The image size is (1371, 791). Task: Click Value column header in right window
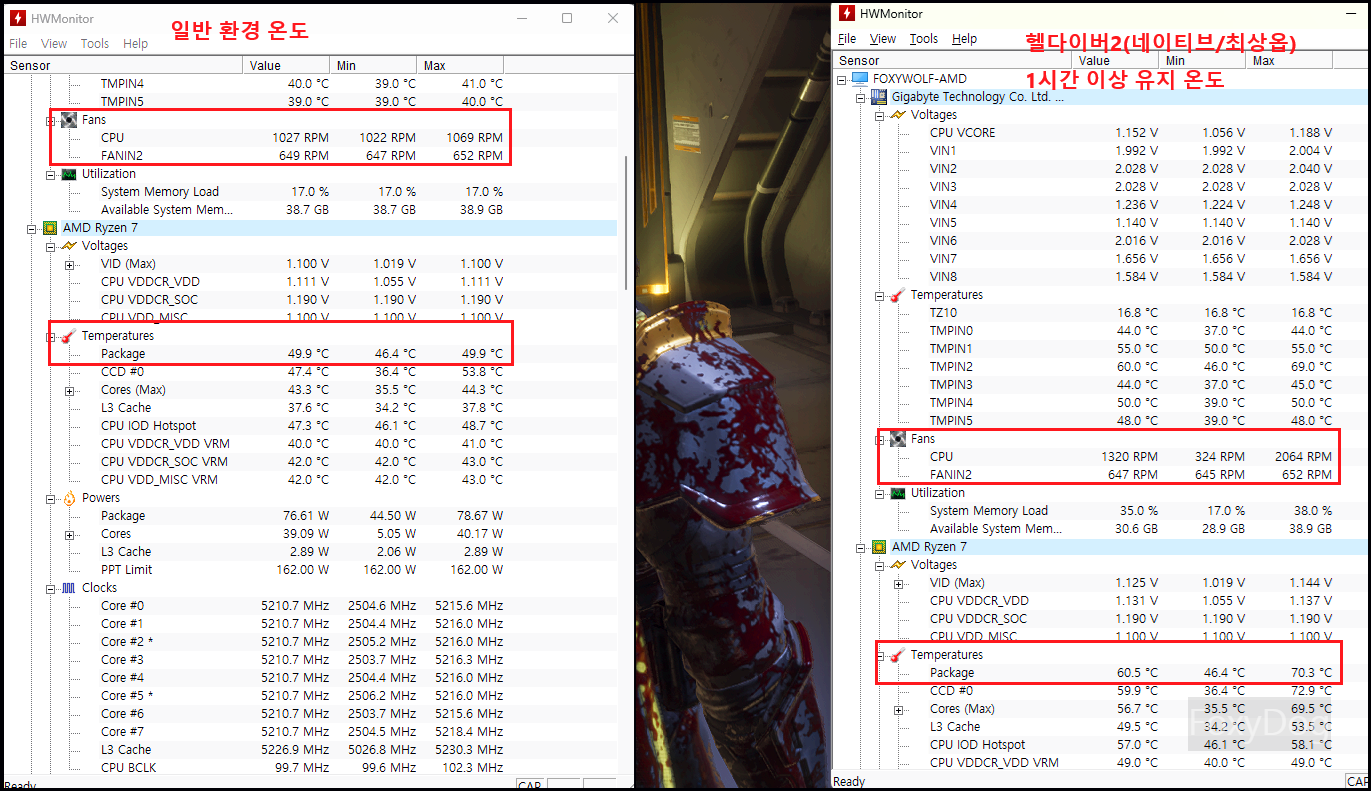click(x=1114, y=61)
